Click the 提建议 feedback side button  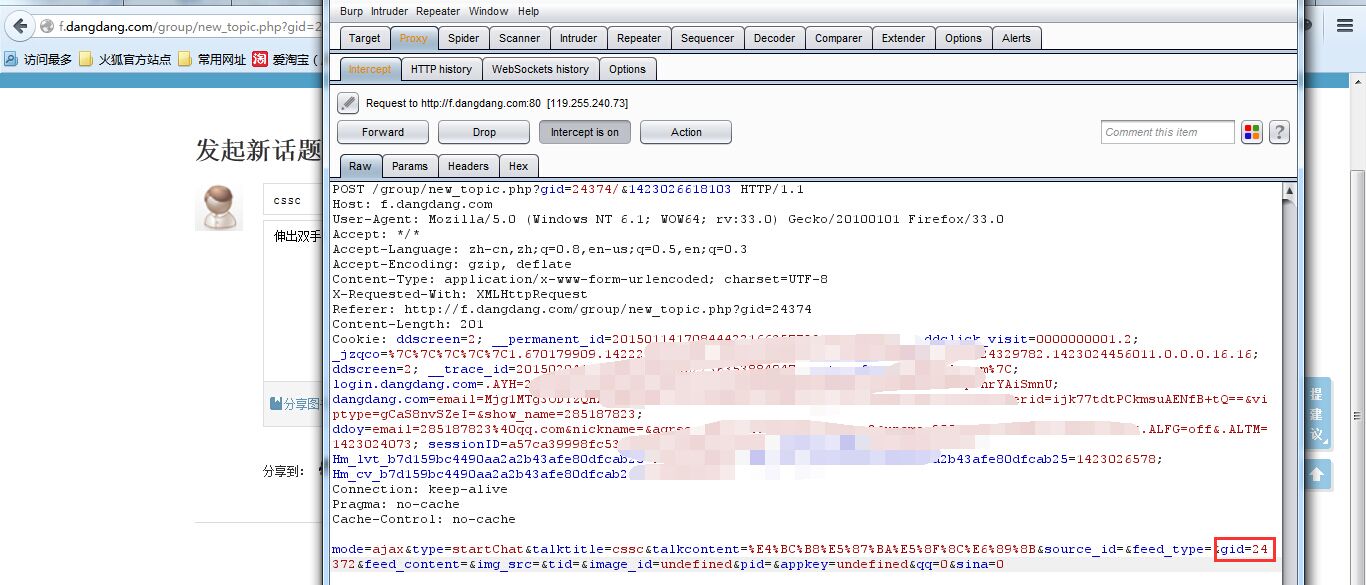(1316, 415)
